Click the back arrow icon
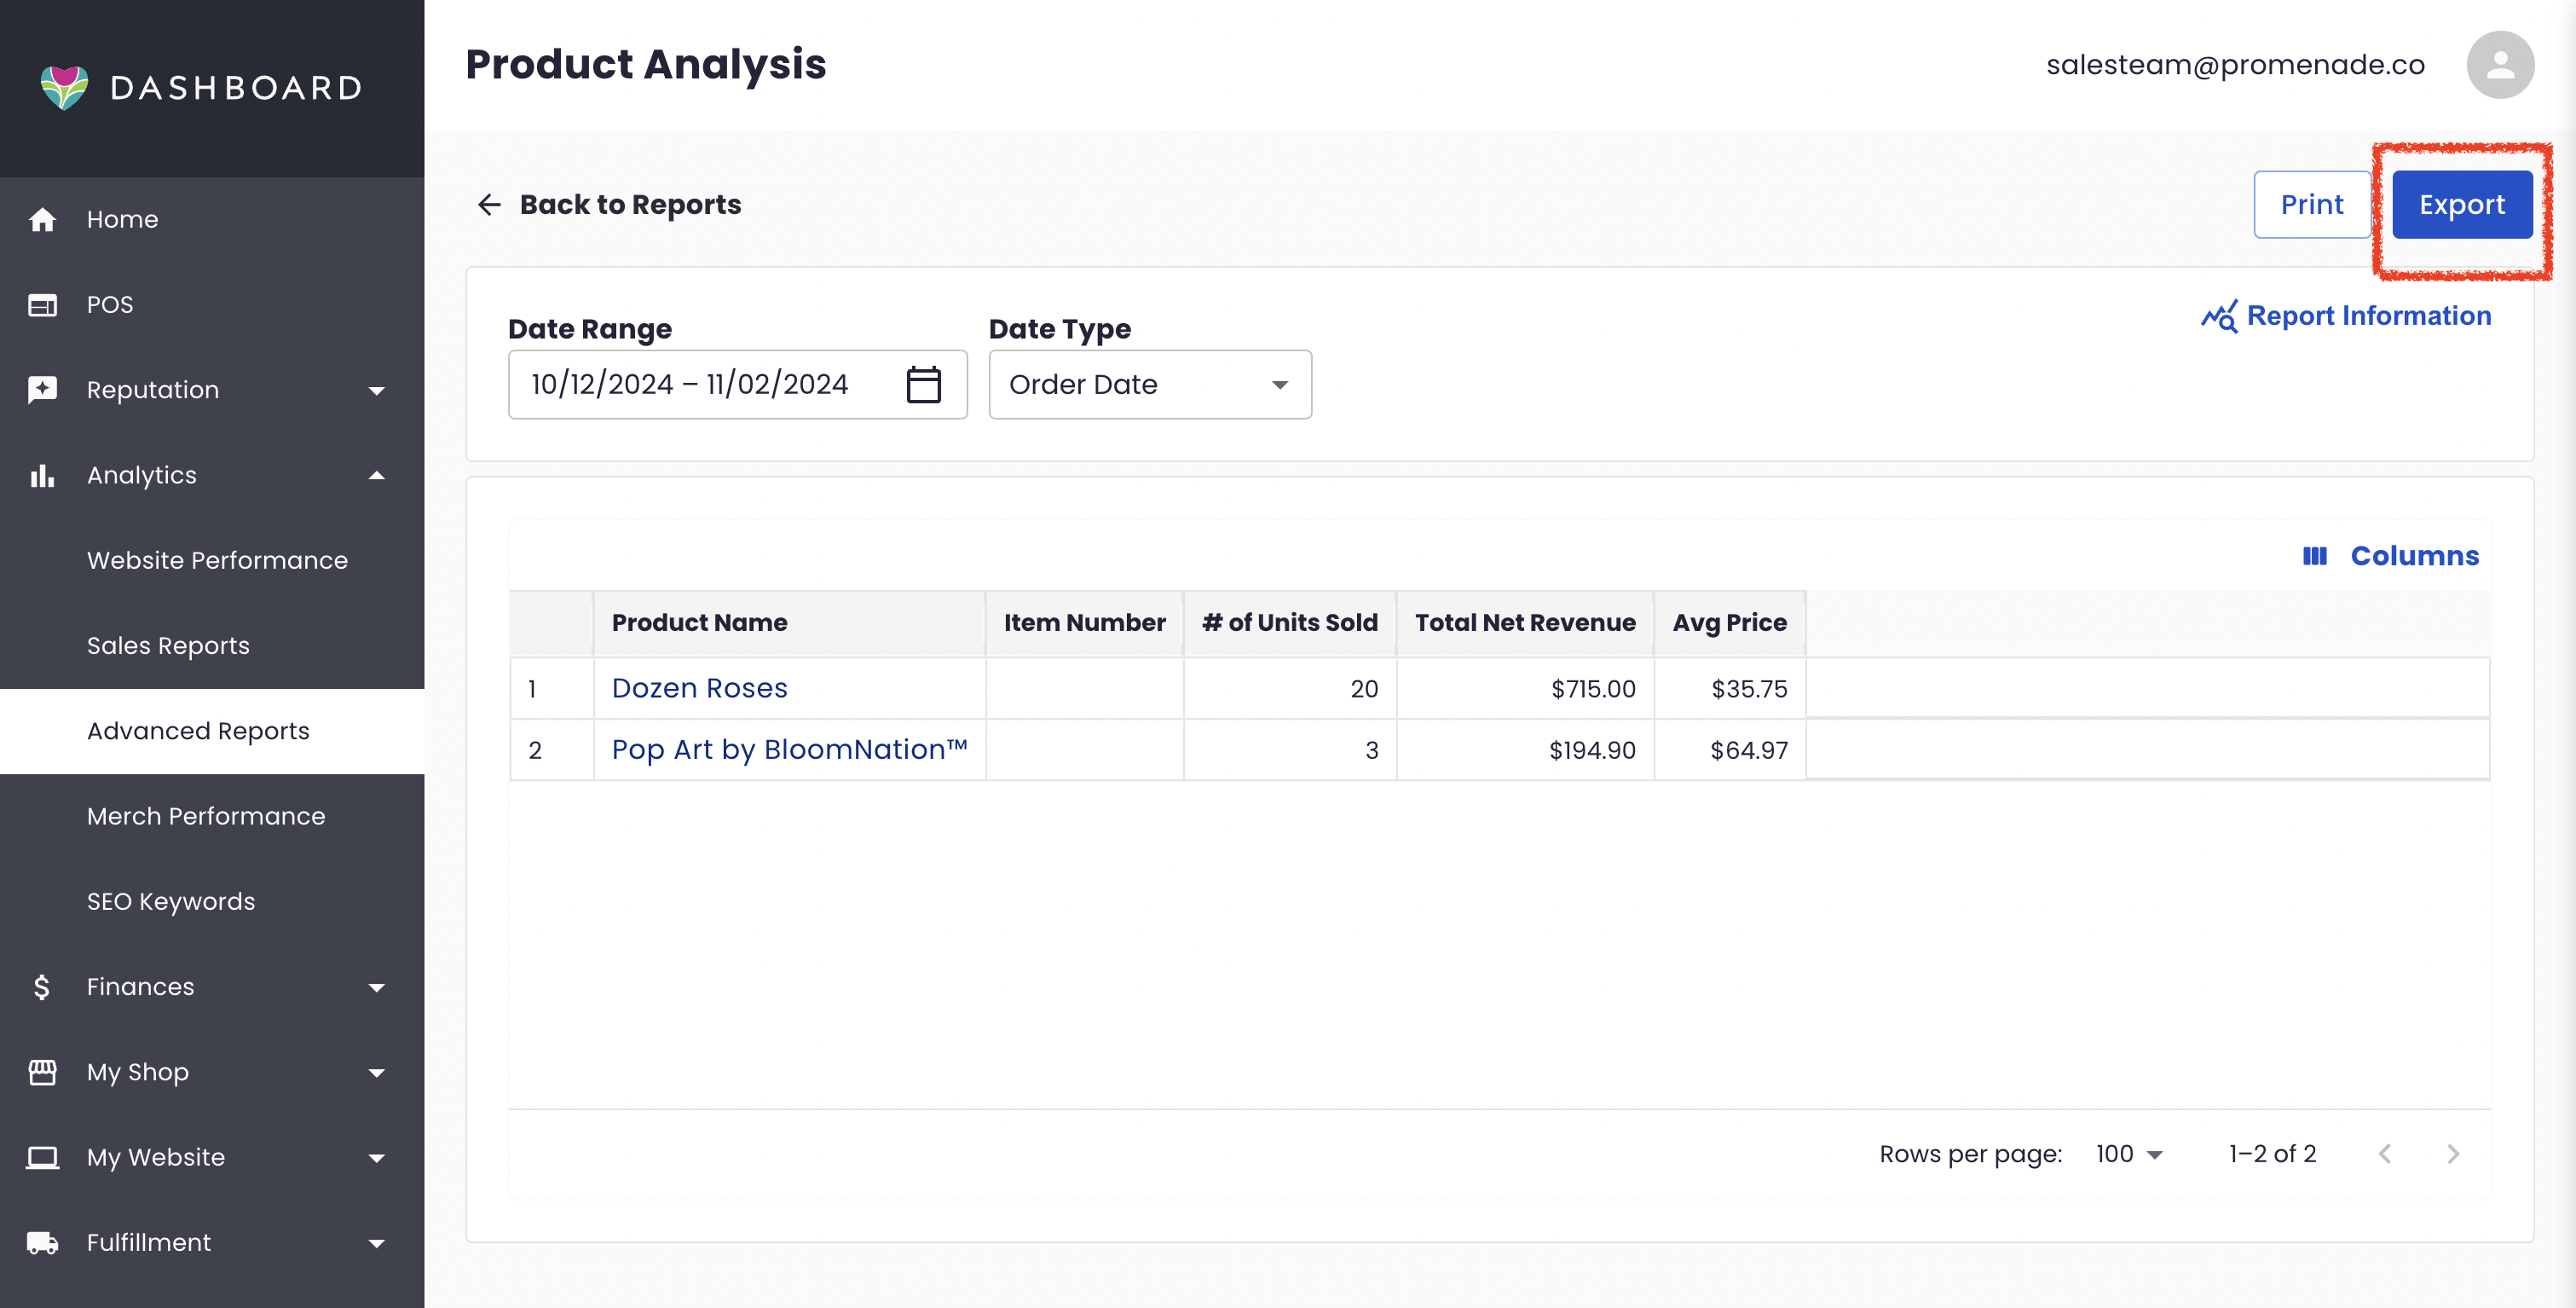This screenshot has height=1308, width=2576. pos(489,205)
